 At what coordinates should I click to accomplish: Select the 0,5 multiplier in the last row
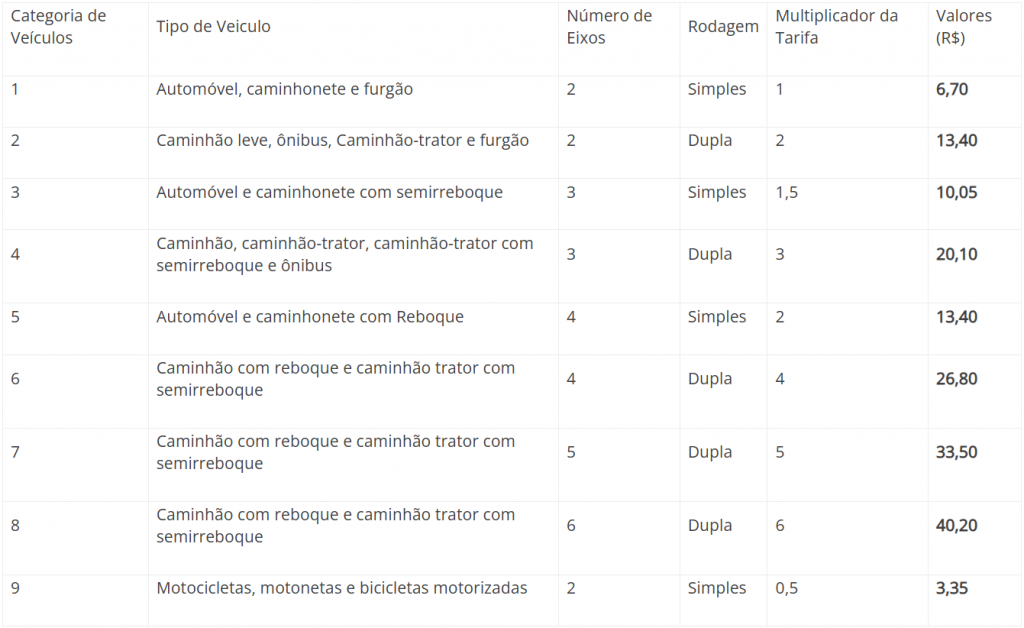point(787,588)
